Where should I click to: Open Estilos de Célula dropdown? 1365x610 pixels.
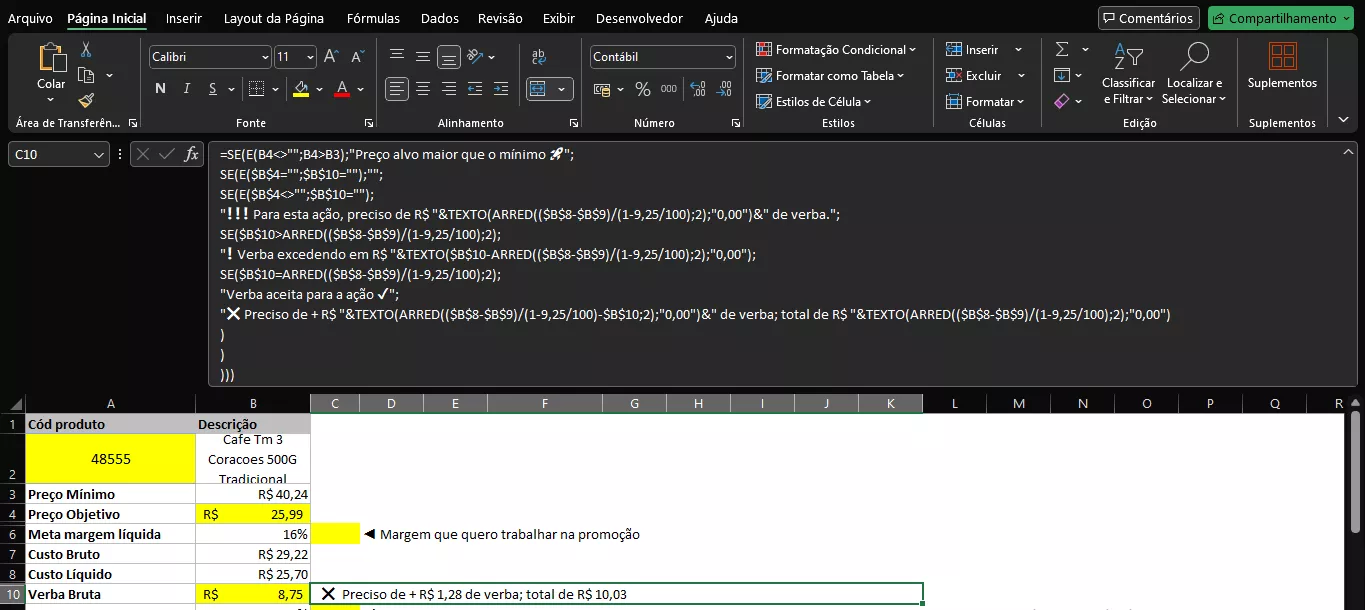point(814,101)
